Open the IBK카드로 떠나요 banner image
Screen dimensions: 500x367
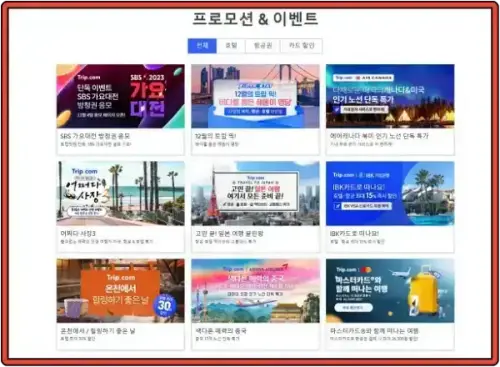390,193
